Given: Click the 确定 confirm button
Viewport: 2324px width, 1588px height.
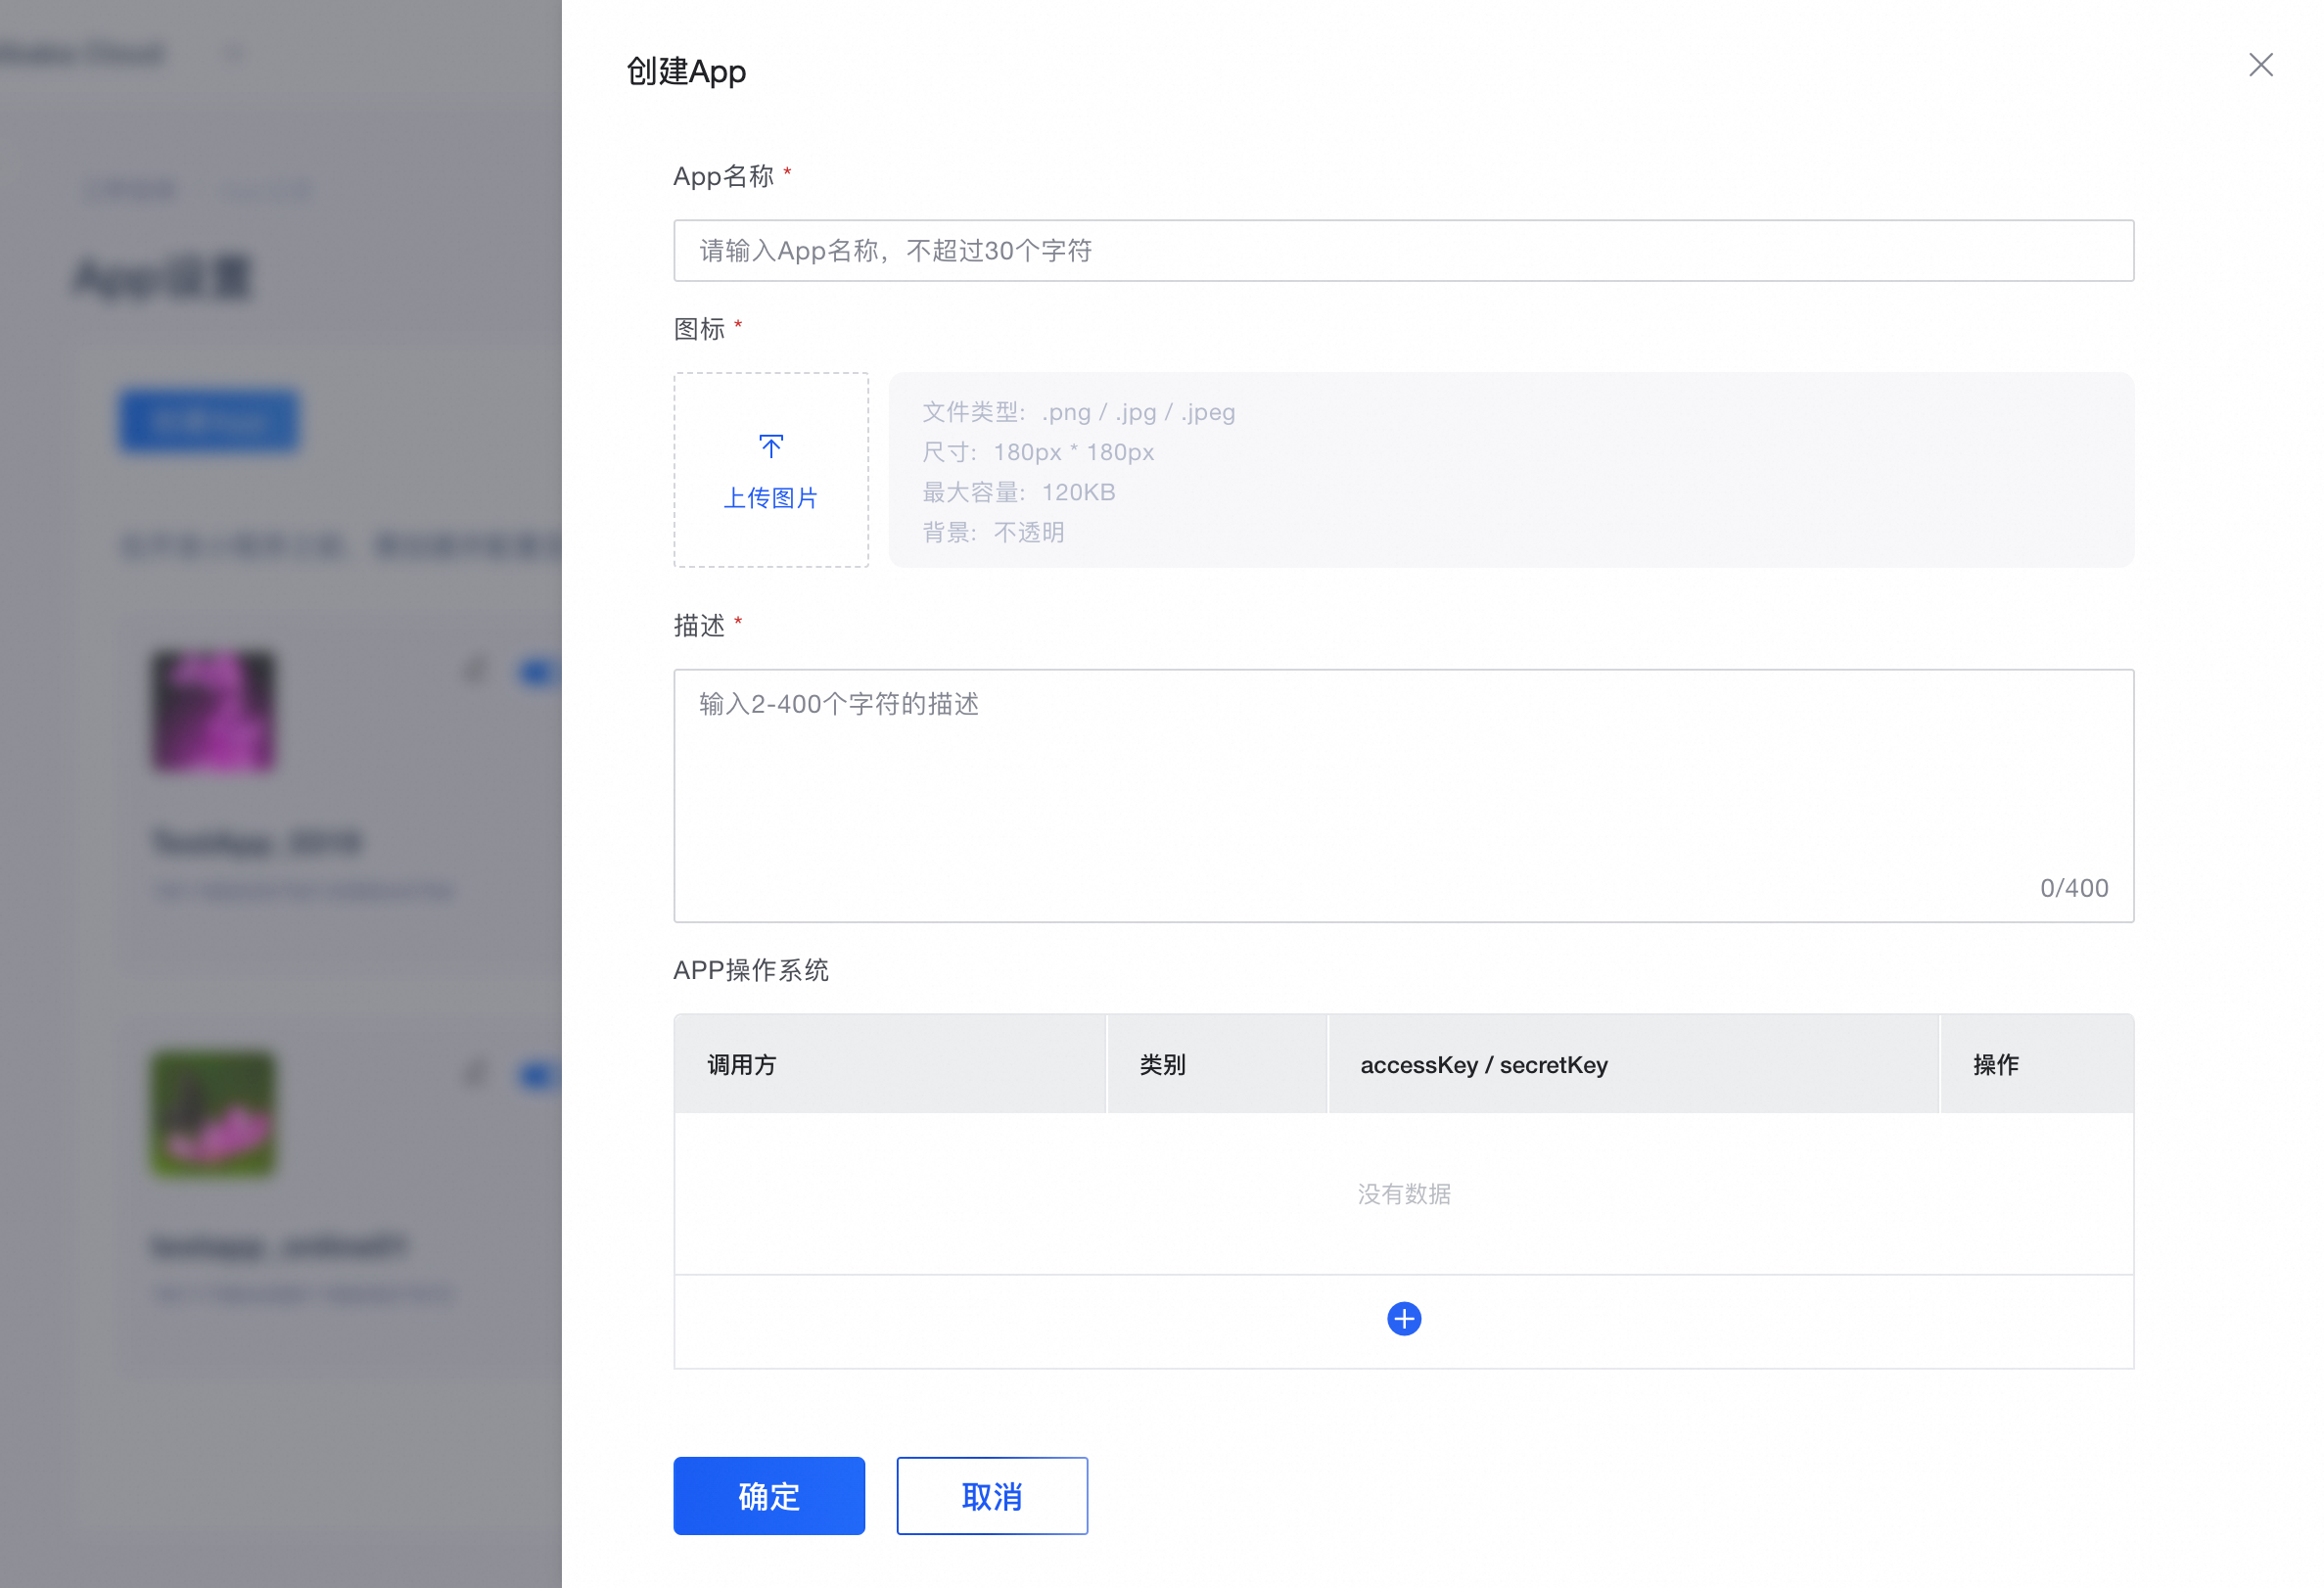Looking at the screenshot, I should pyautogui.click(x=768, y=1495).
